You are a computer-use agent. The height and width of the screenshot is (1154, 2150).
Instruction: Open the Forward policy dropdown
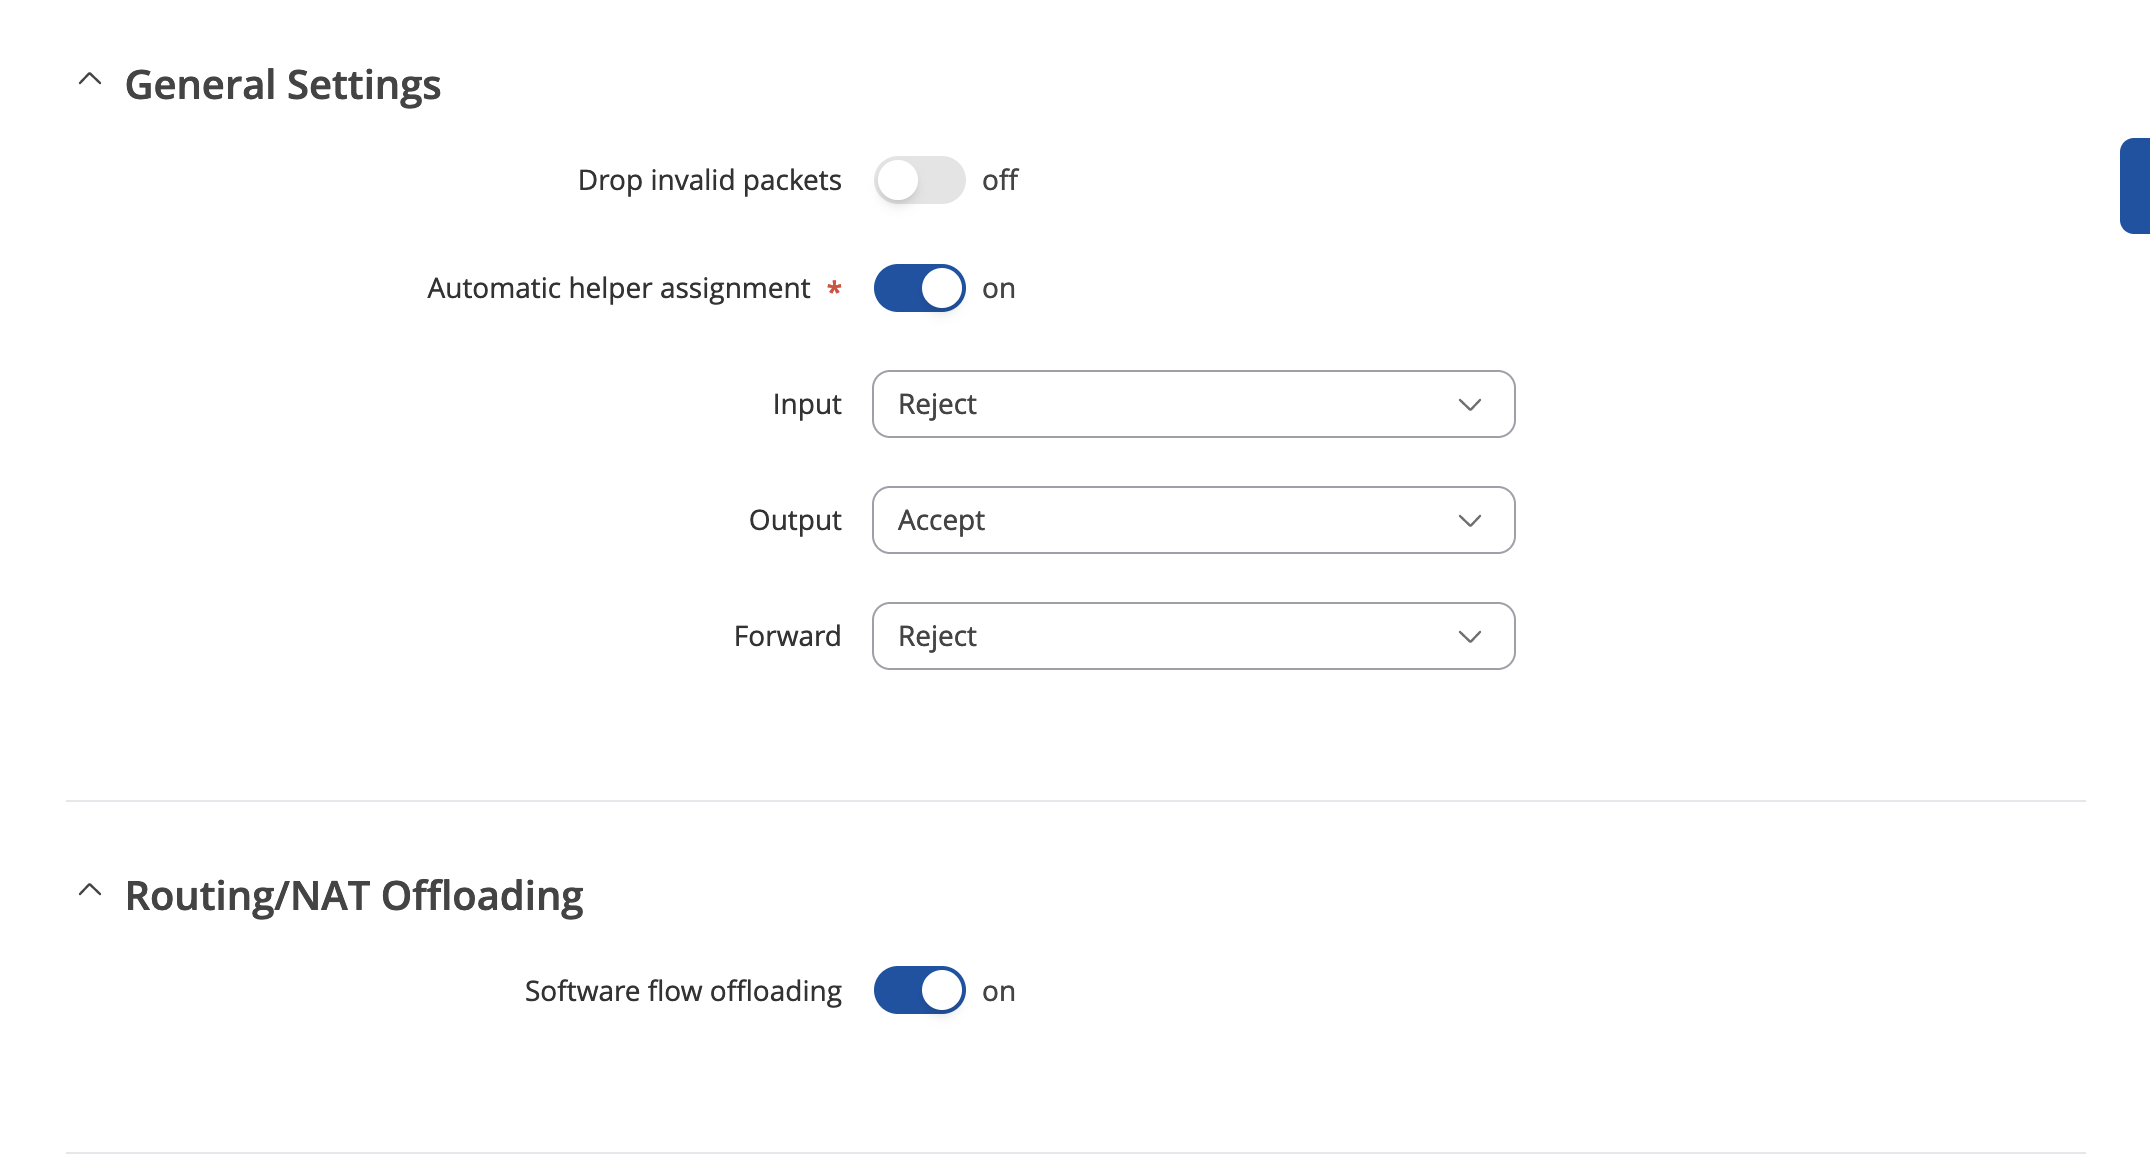1193,636
